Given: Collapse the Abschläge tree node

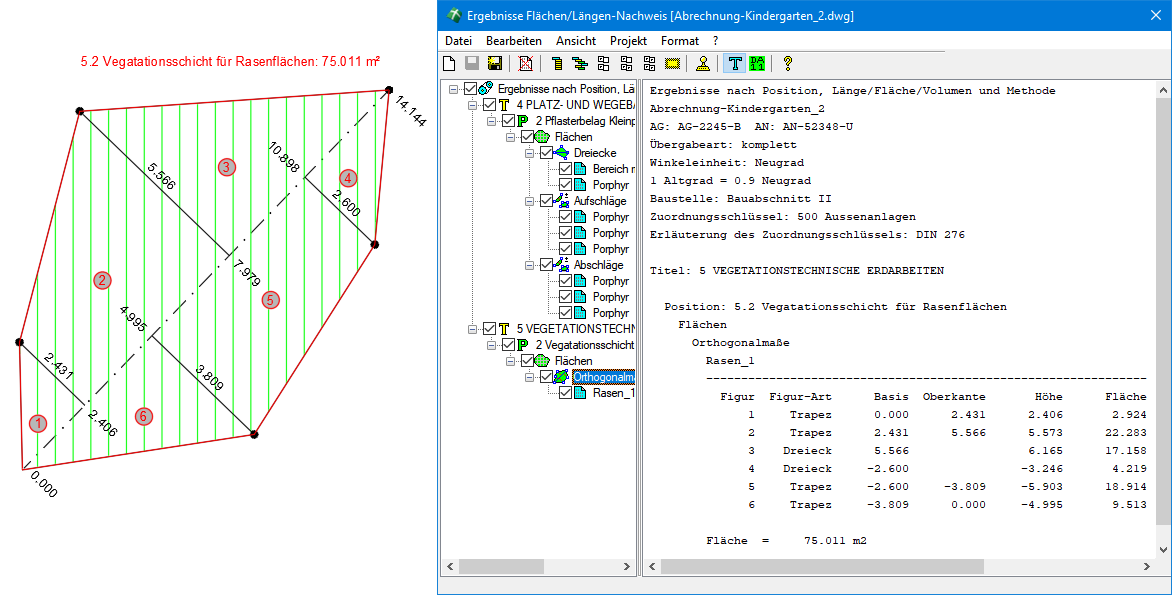Looking at the screenshot, I should click(x=530, y=265).
